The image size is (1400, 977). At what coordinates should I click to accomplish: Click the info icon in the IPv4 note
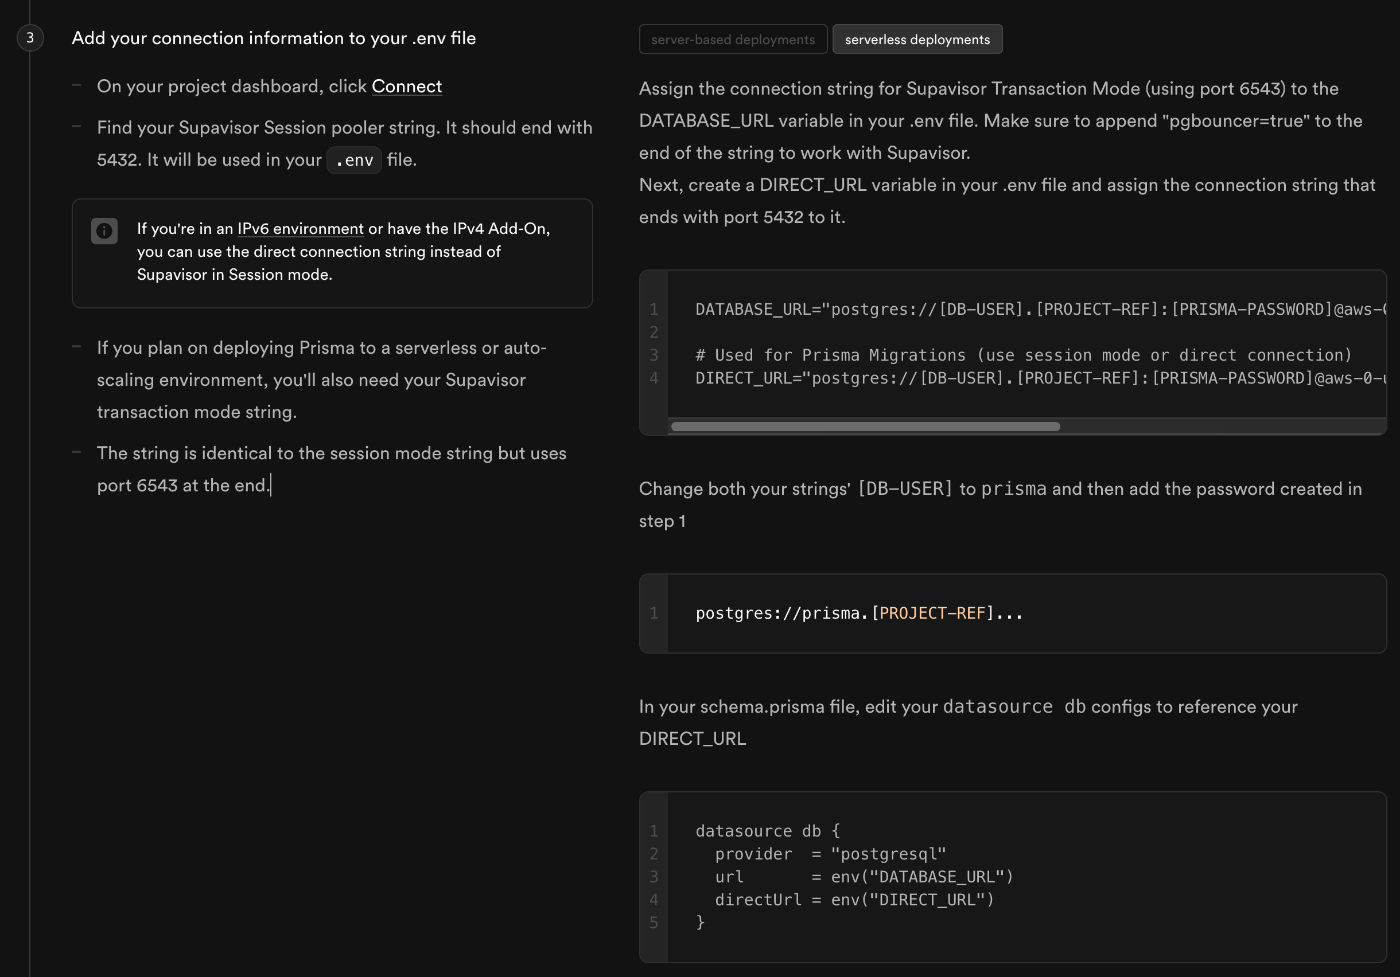(104, 231)
